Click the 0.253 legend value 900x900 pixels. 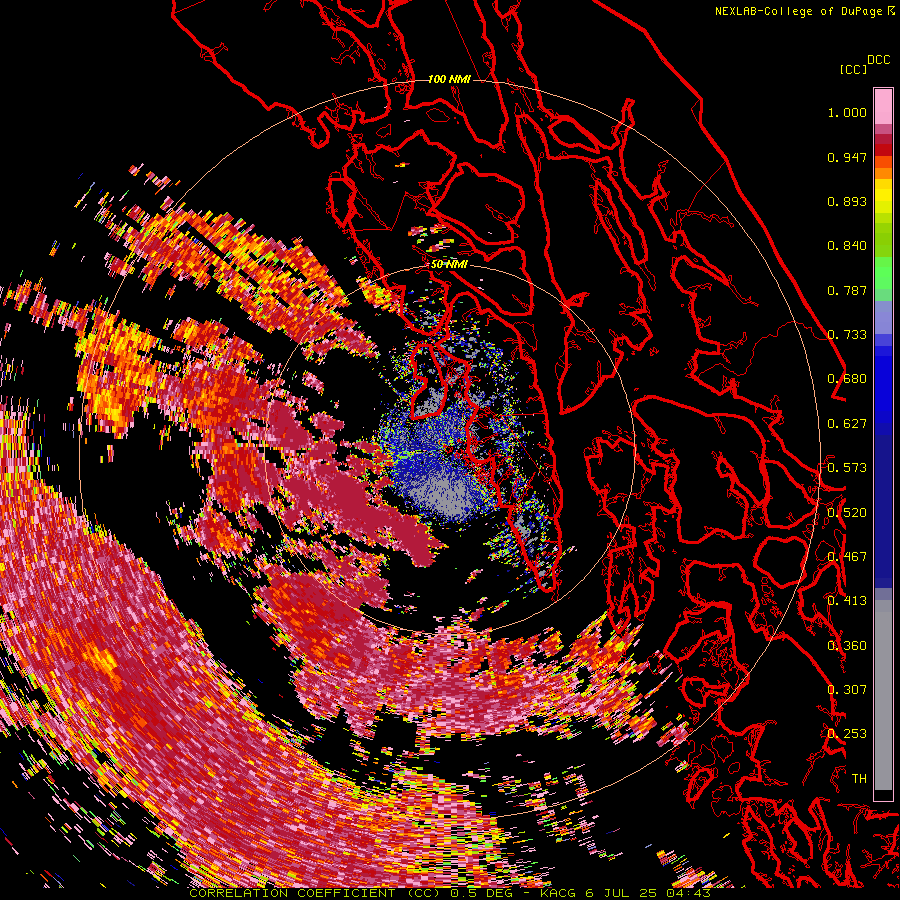point(847,734)
